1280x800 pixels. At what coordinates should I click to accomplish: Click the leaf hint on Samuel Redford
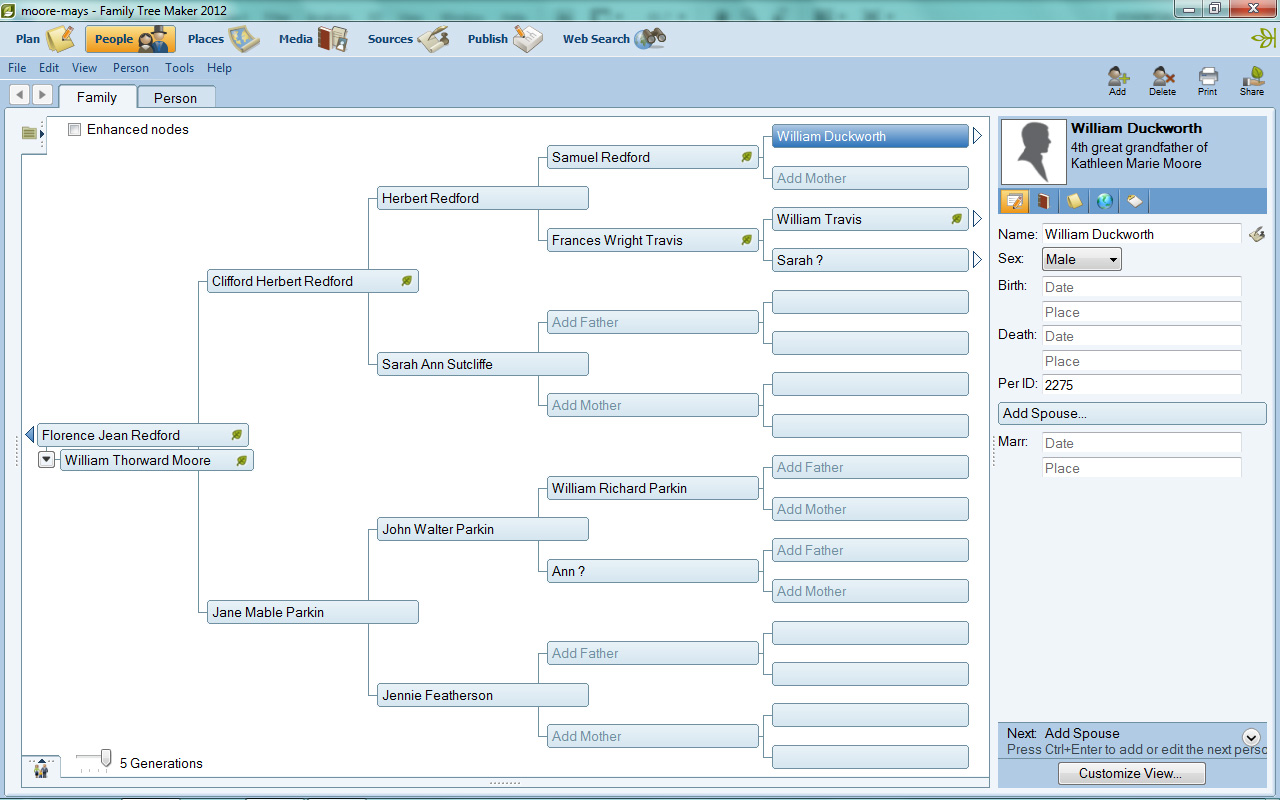point(746,157)
